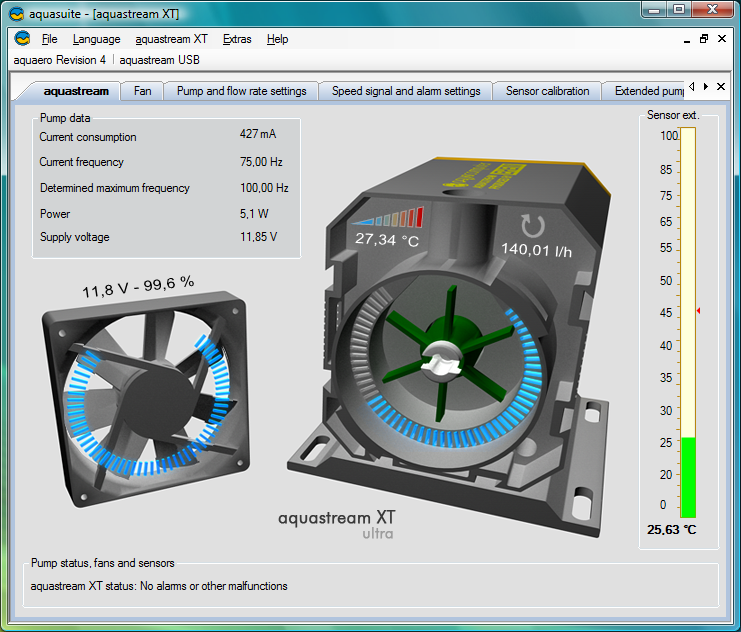Click the aquasuite title bar application icon

(17, 14)
